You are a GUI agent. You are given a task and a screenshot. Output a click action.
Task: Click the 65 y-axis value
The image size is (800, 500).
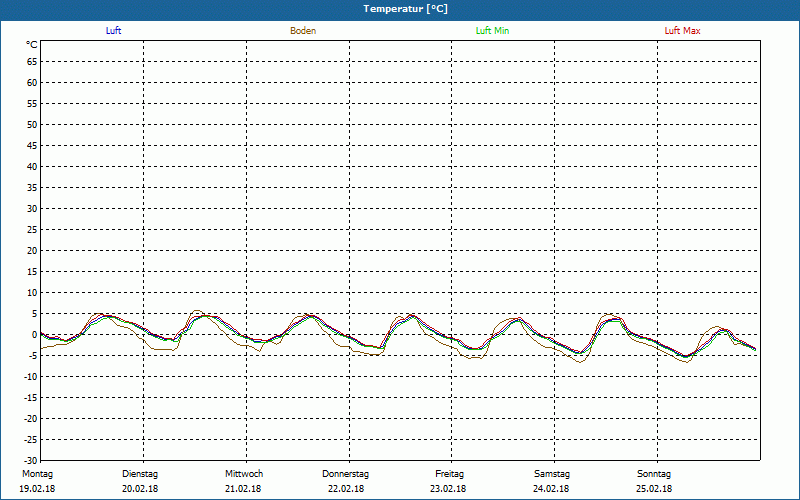click(x=32, y=62)
